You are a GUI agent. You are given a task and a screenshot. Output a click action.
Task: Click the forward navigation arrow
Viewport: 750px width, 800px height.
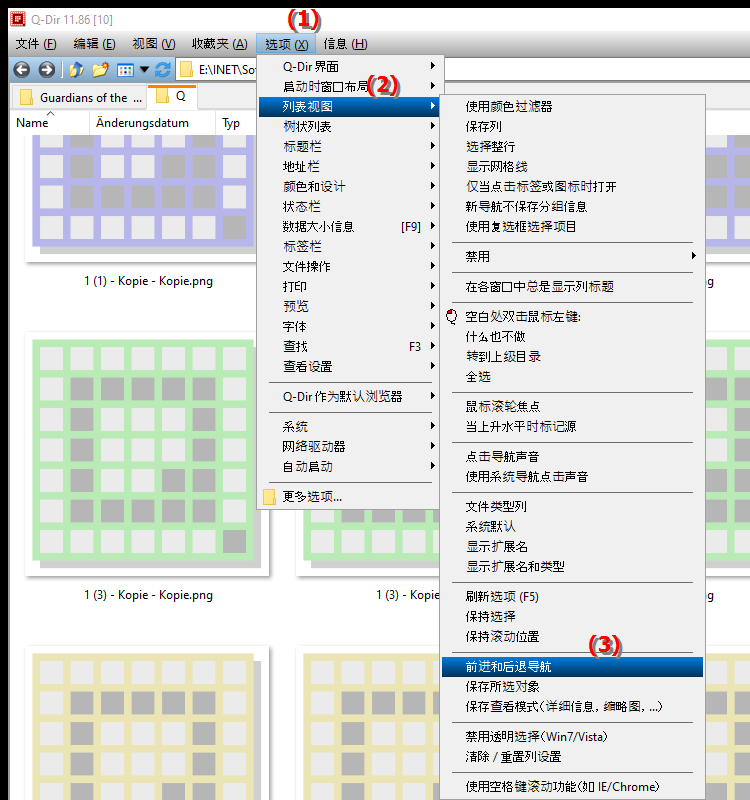click(46, 69)
